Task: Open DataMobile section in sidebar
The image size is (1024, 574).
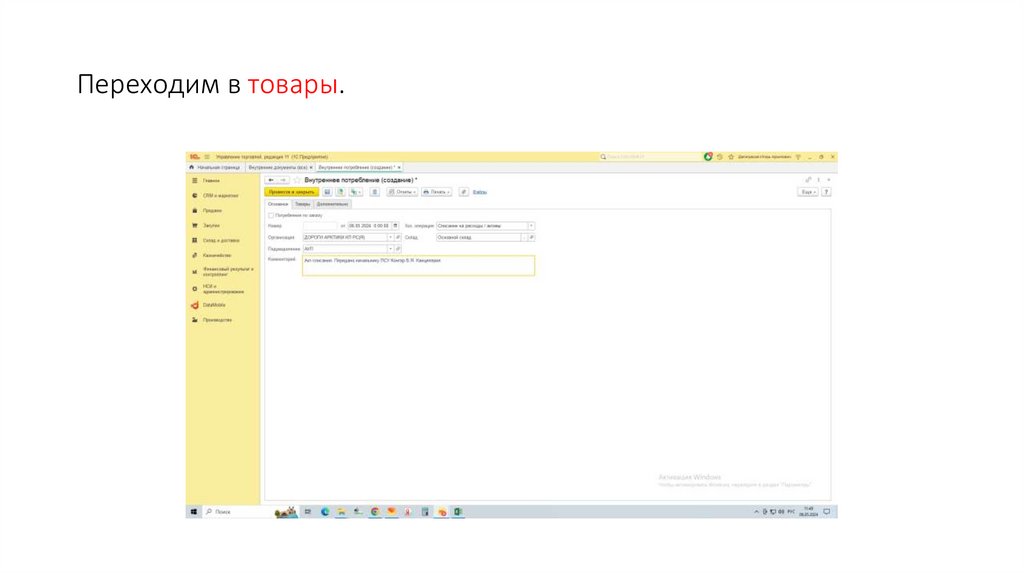Action: tap(214, 305)
